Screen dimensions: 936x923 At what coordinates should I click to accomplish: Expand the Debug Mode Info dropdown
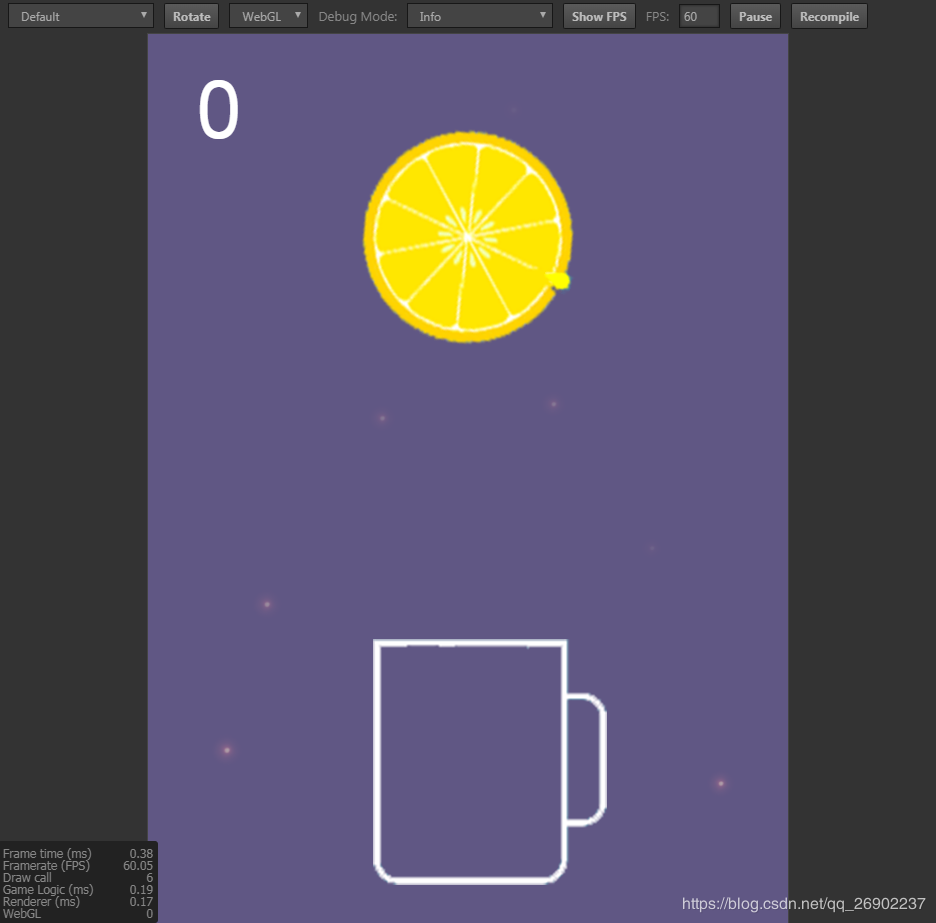[x=480, y=16]
